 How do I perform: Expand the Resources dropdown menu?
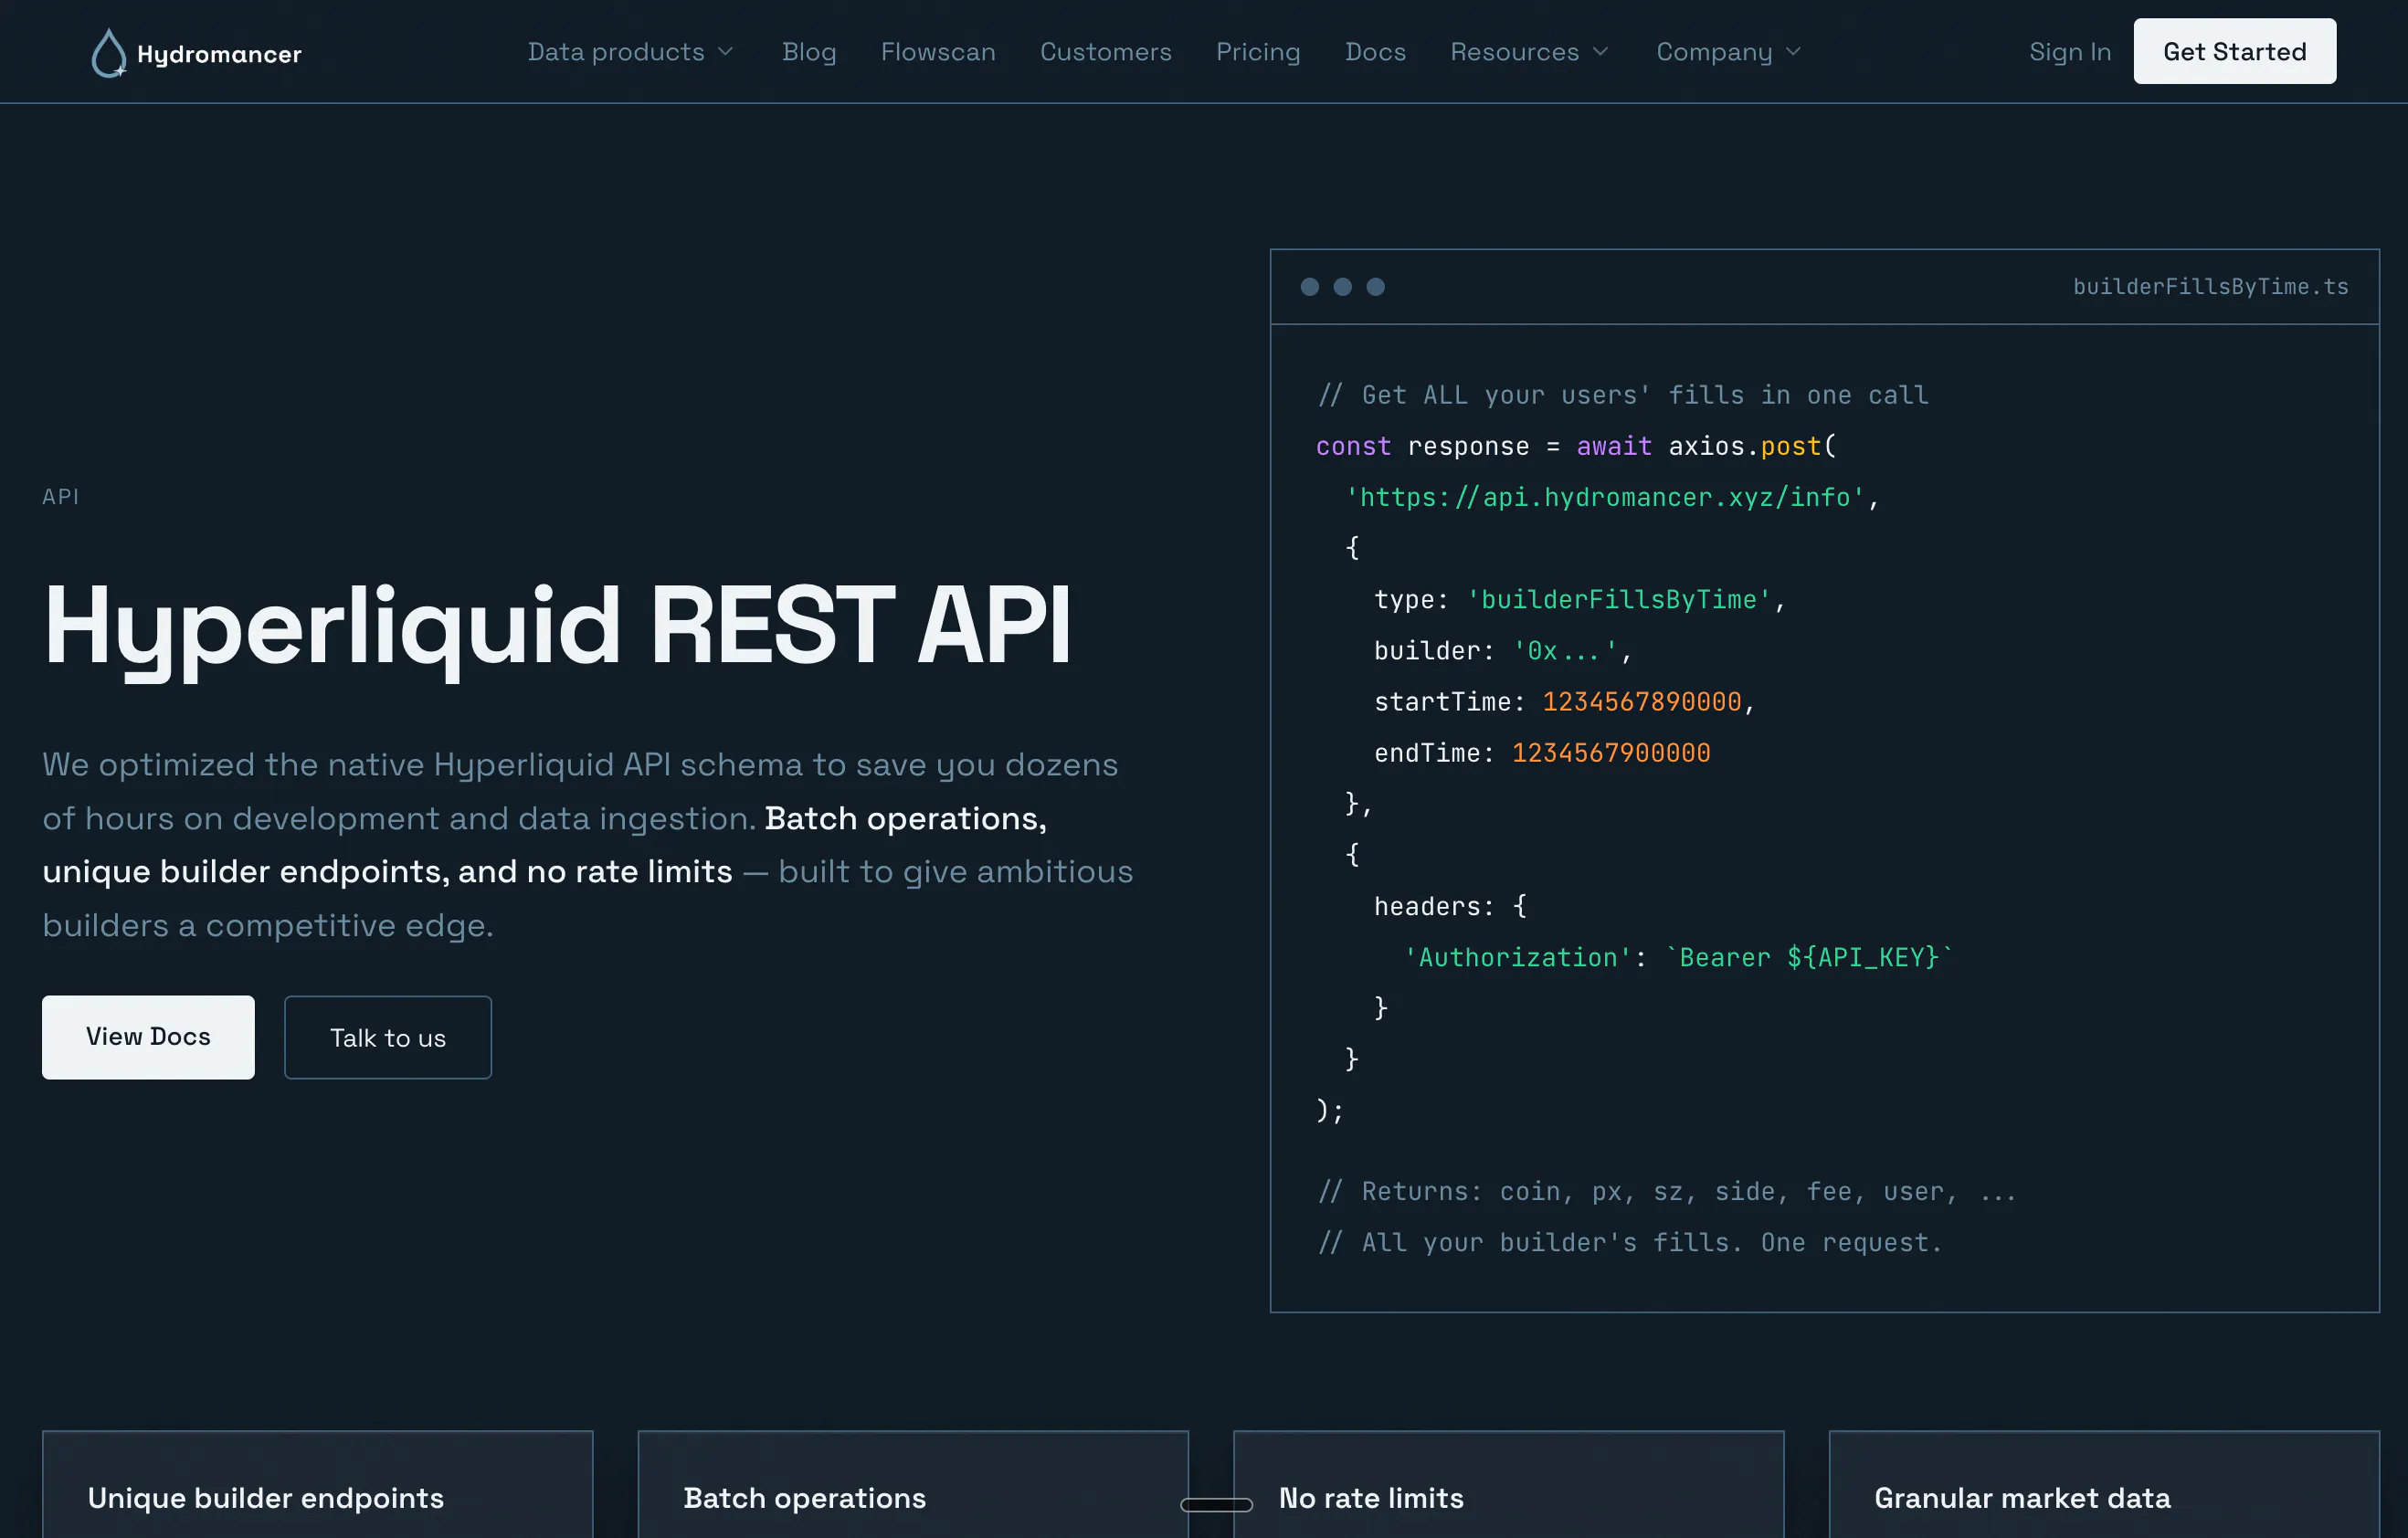click(x=1530, y=52)
